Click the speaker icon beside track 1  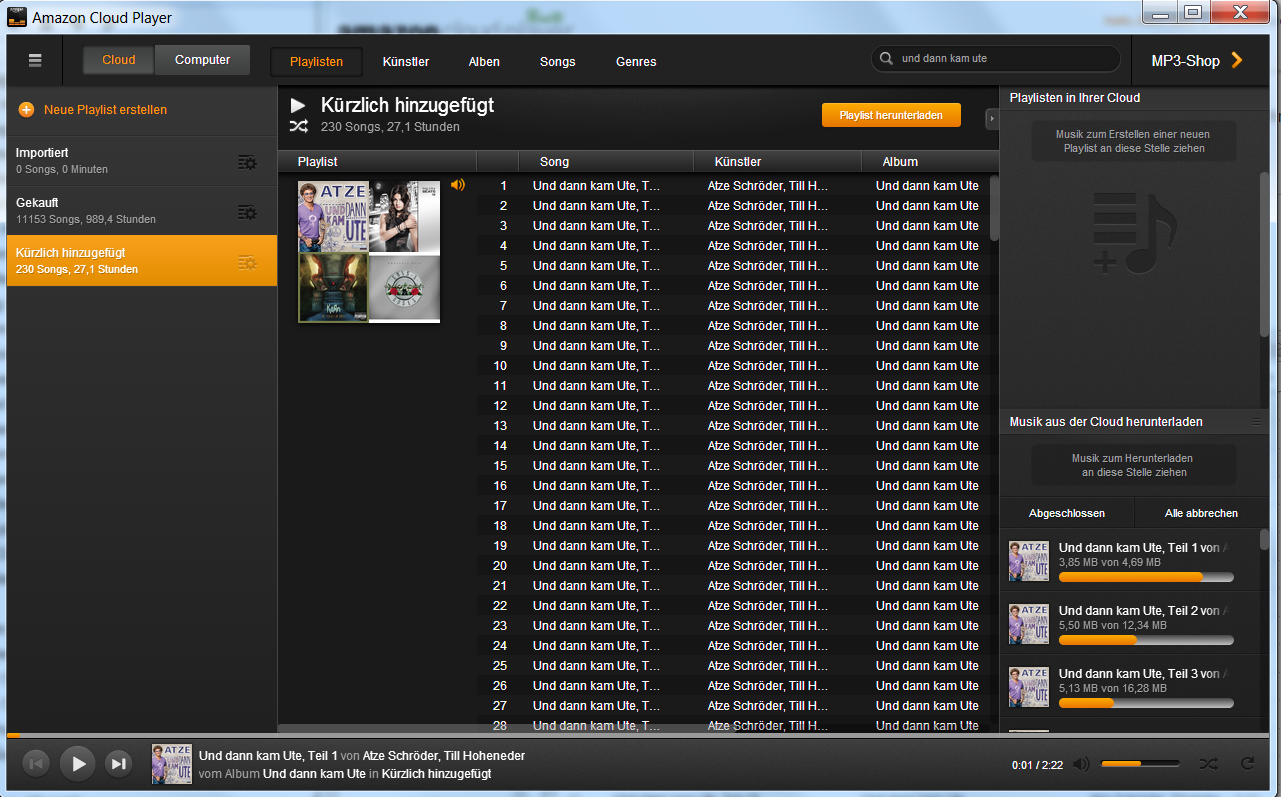tap(458, 184)
